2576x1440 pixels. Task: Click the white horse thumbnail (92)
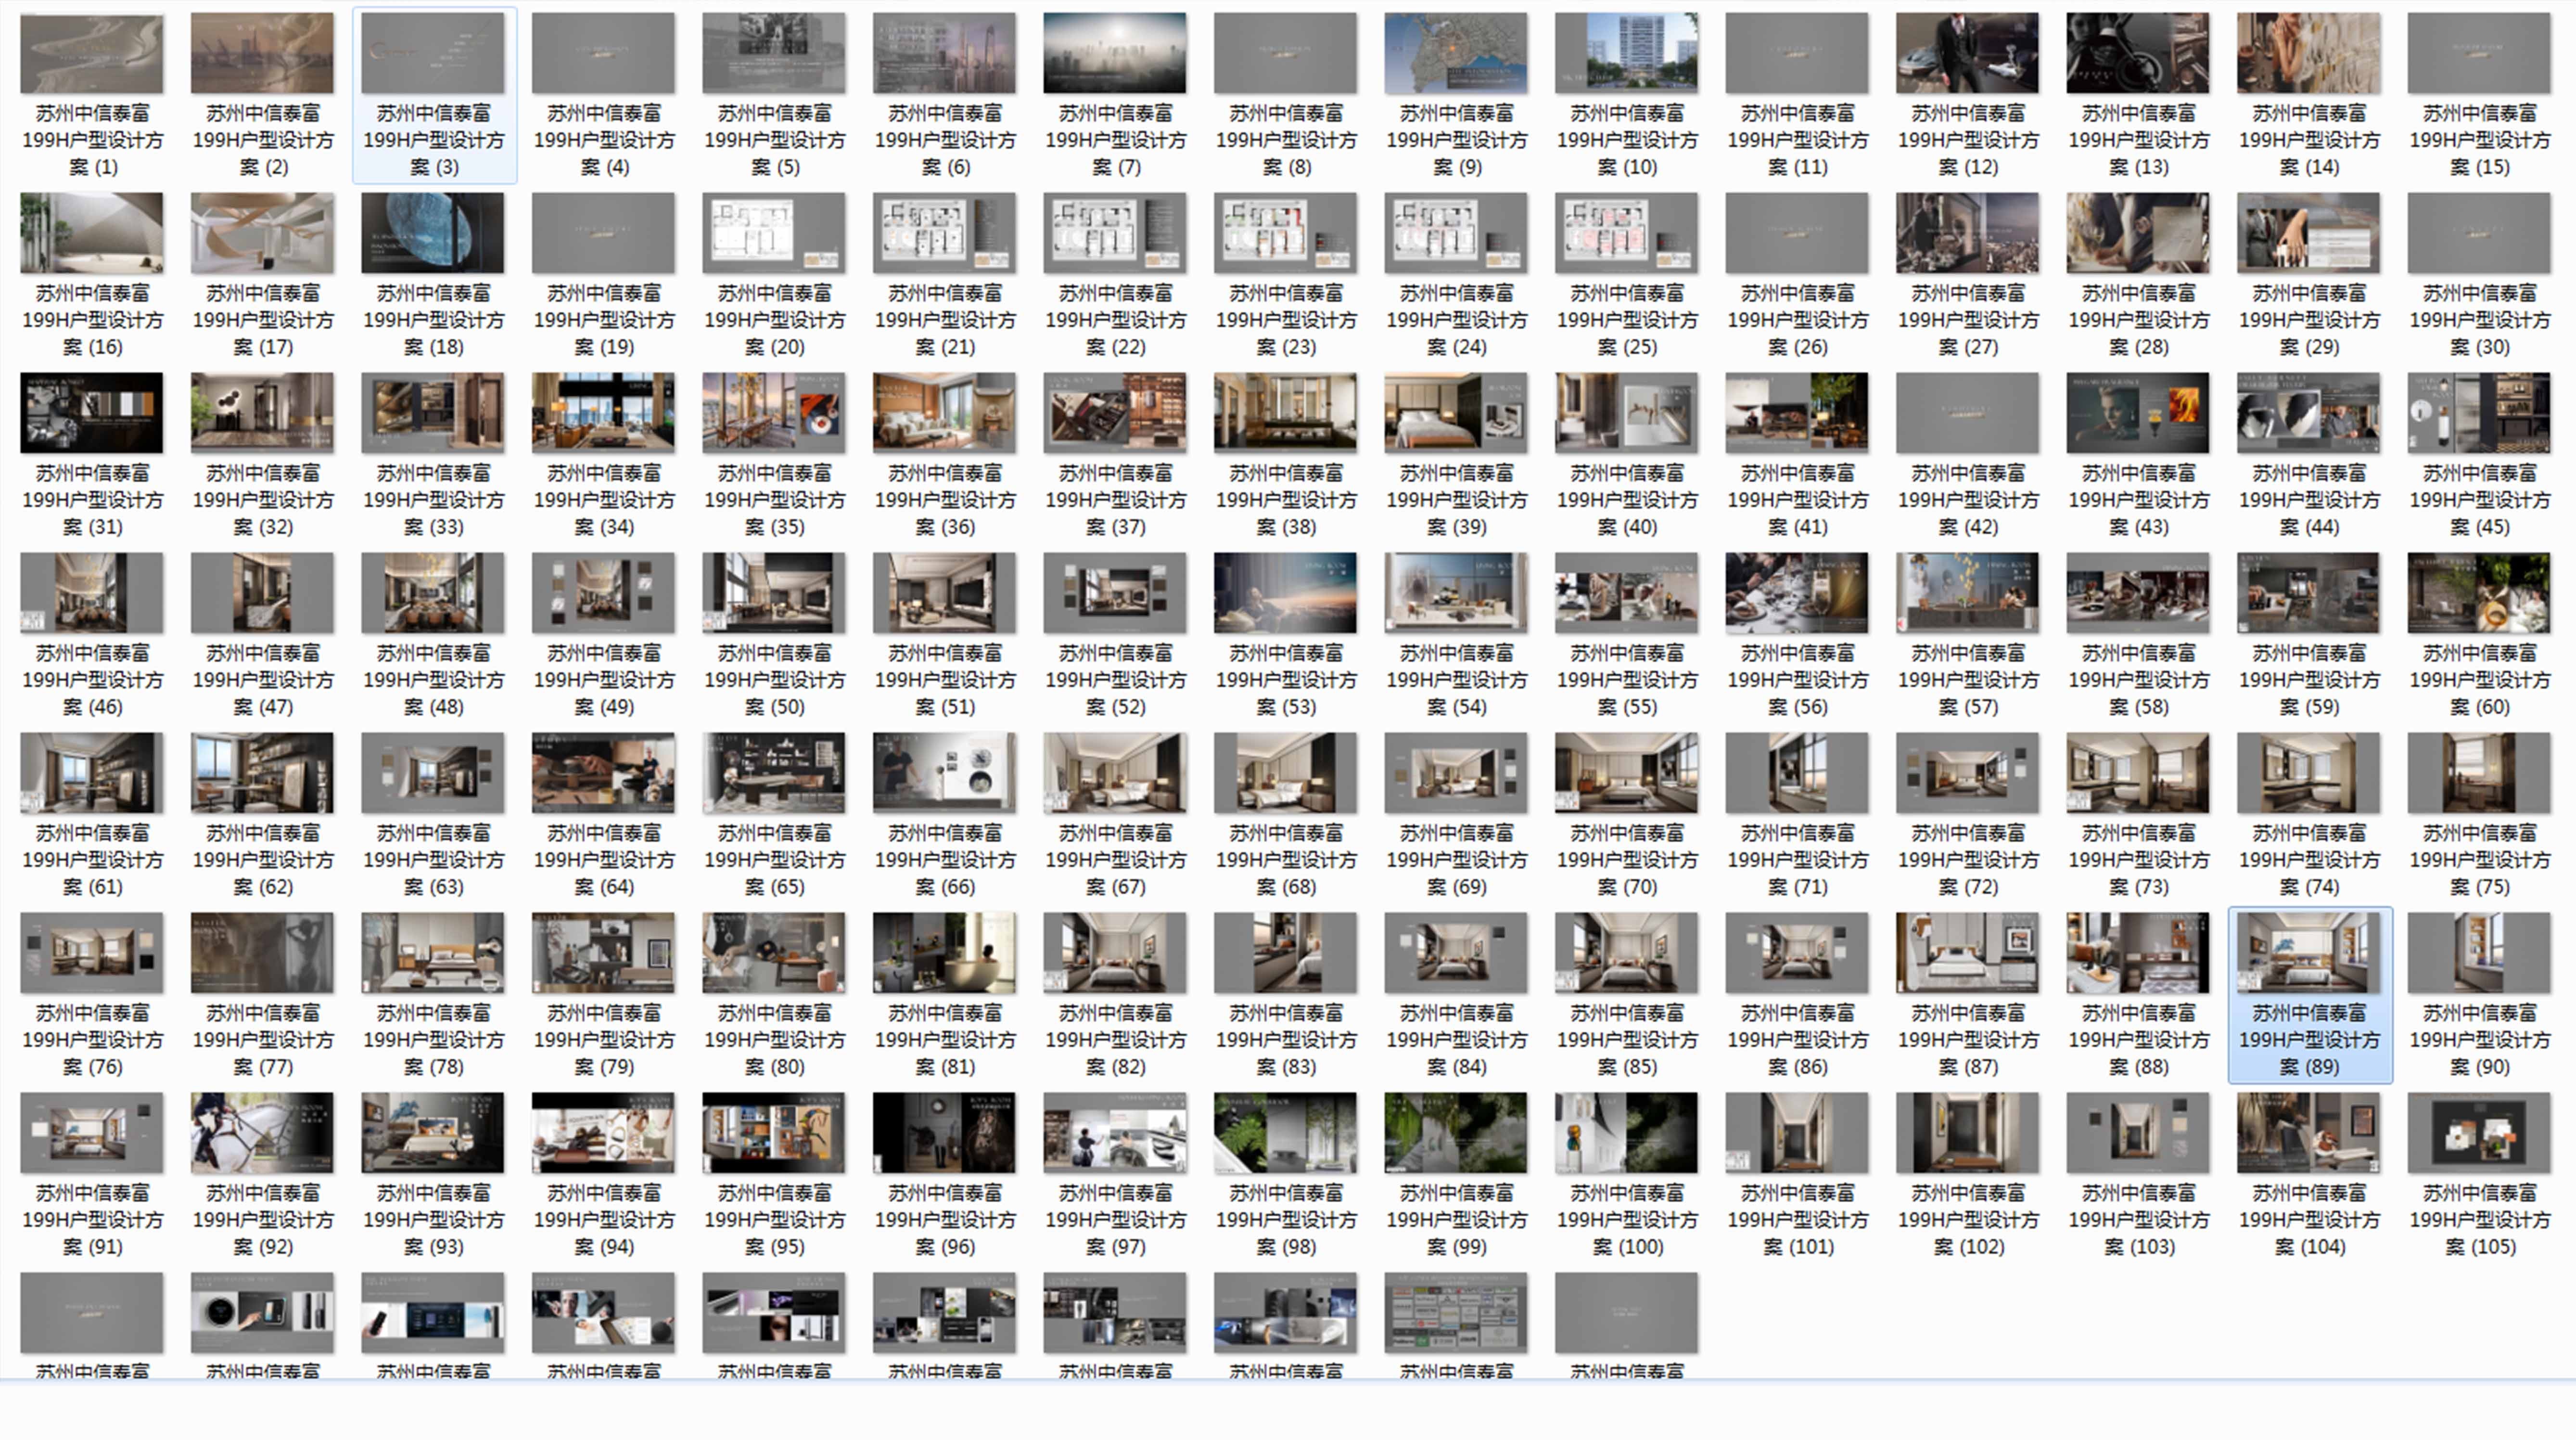pyautogui.click(x=262, y=1133)
